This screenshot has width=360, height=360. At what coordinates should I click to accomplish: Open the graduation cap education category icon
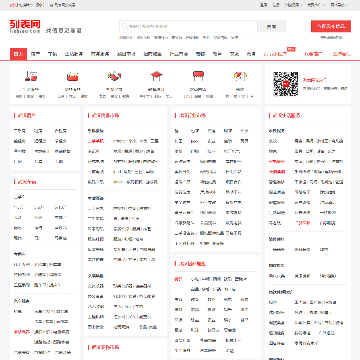[156, 76]
